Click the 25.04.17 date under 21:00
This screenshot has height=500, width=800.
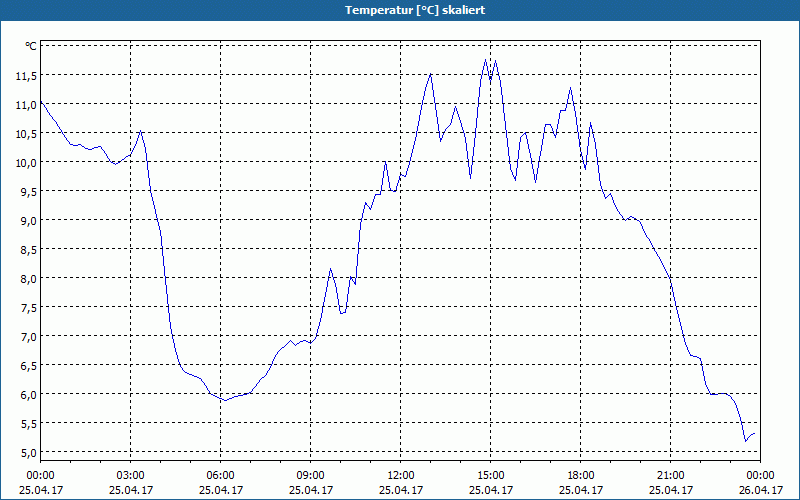(x=671, y=490)
